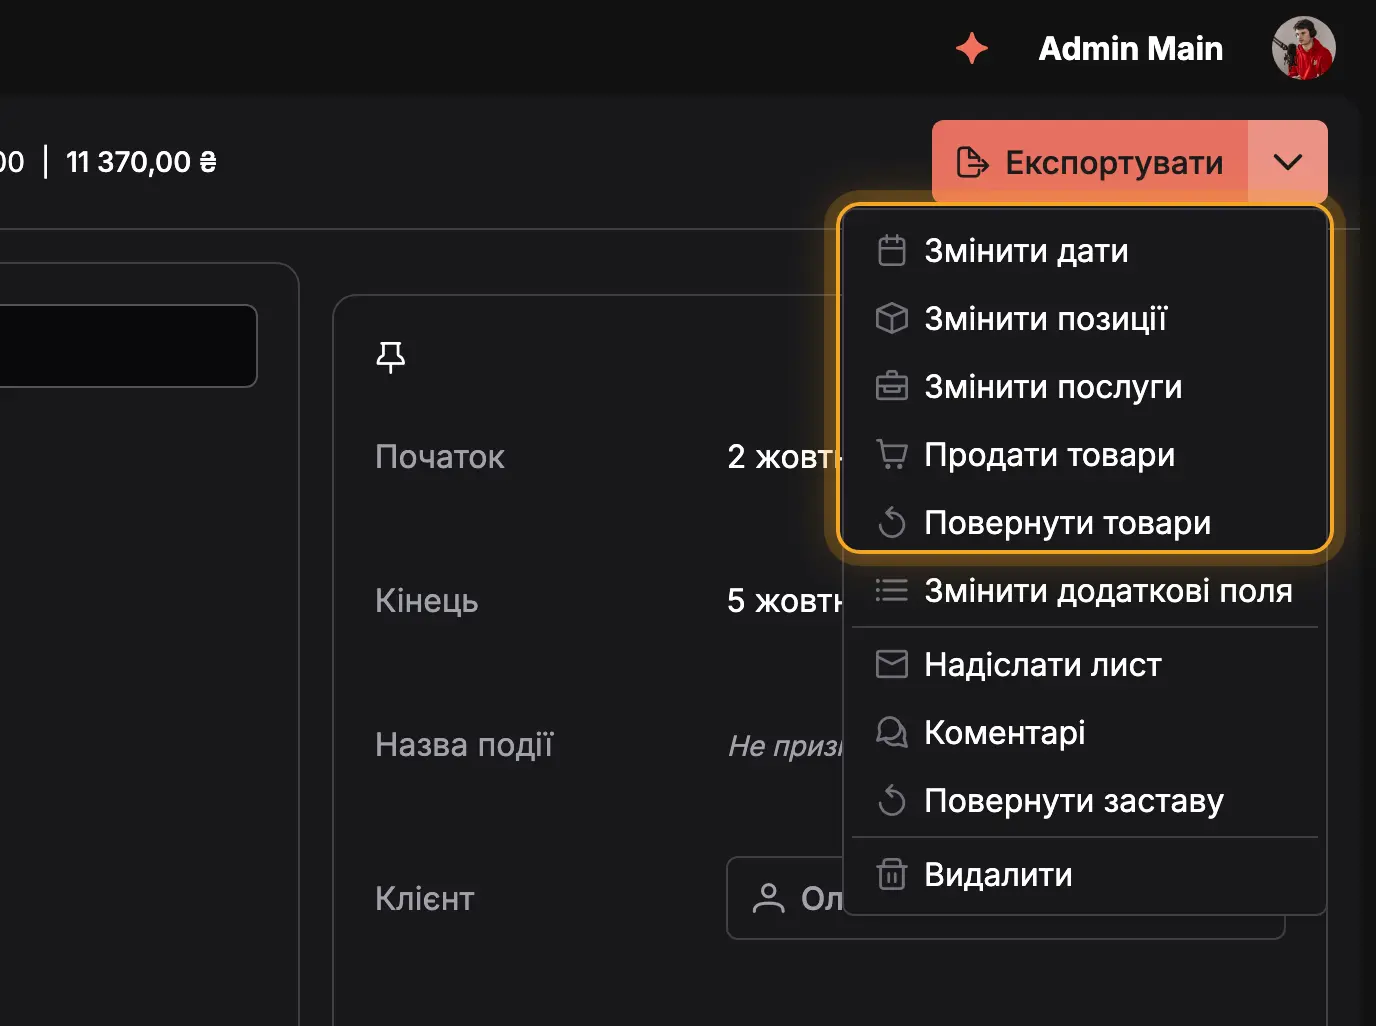Click the orange sparkle icon in header
1376x1026 pixels.
(971, 48)
